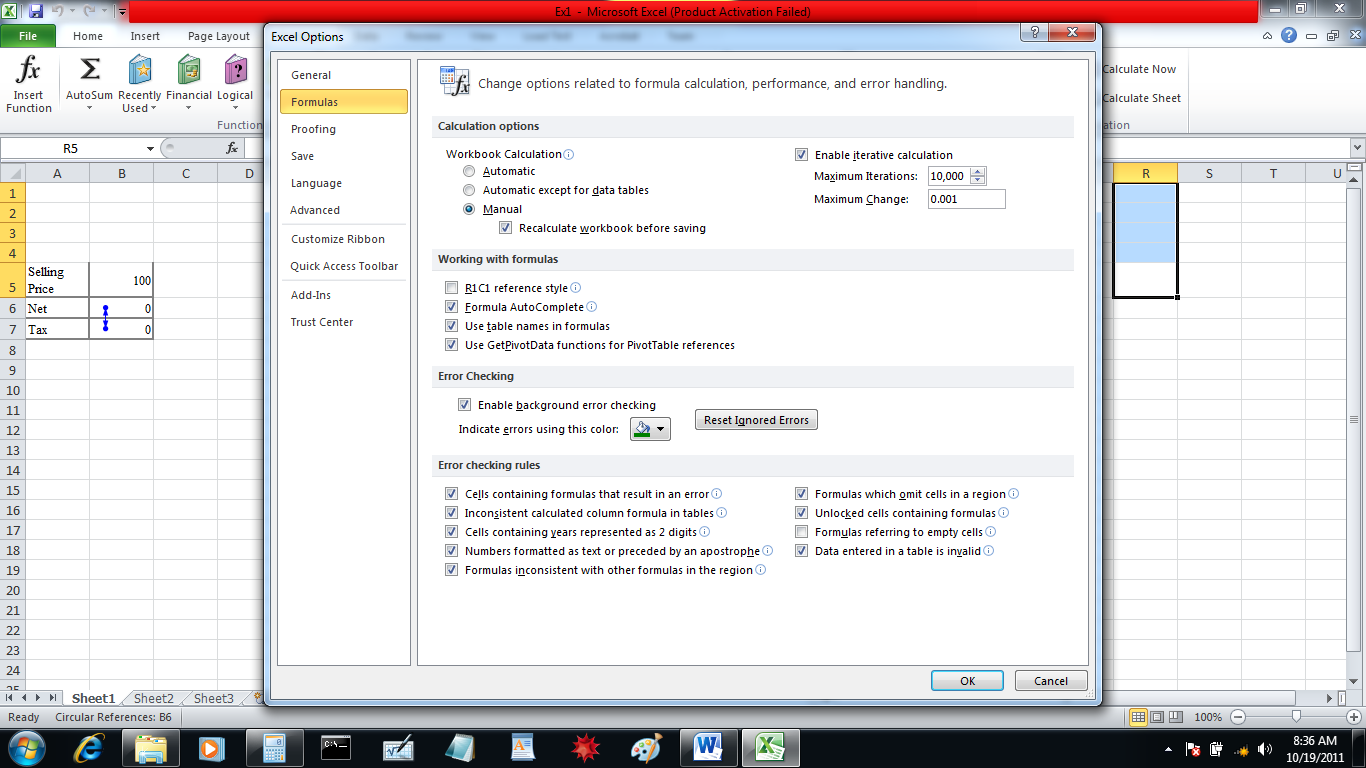The height and width of the screenshot is (768, 1366).
Task: Click the zoom out minus button
Action: pyautogui.click(x=1239, y=717)
